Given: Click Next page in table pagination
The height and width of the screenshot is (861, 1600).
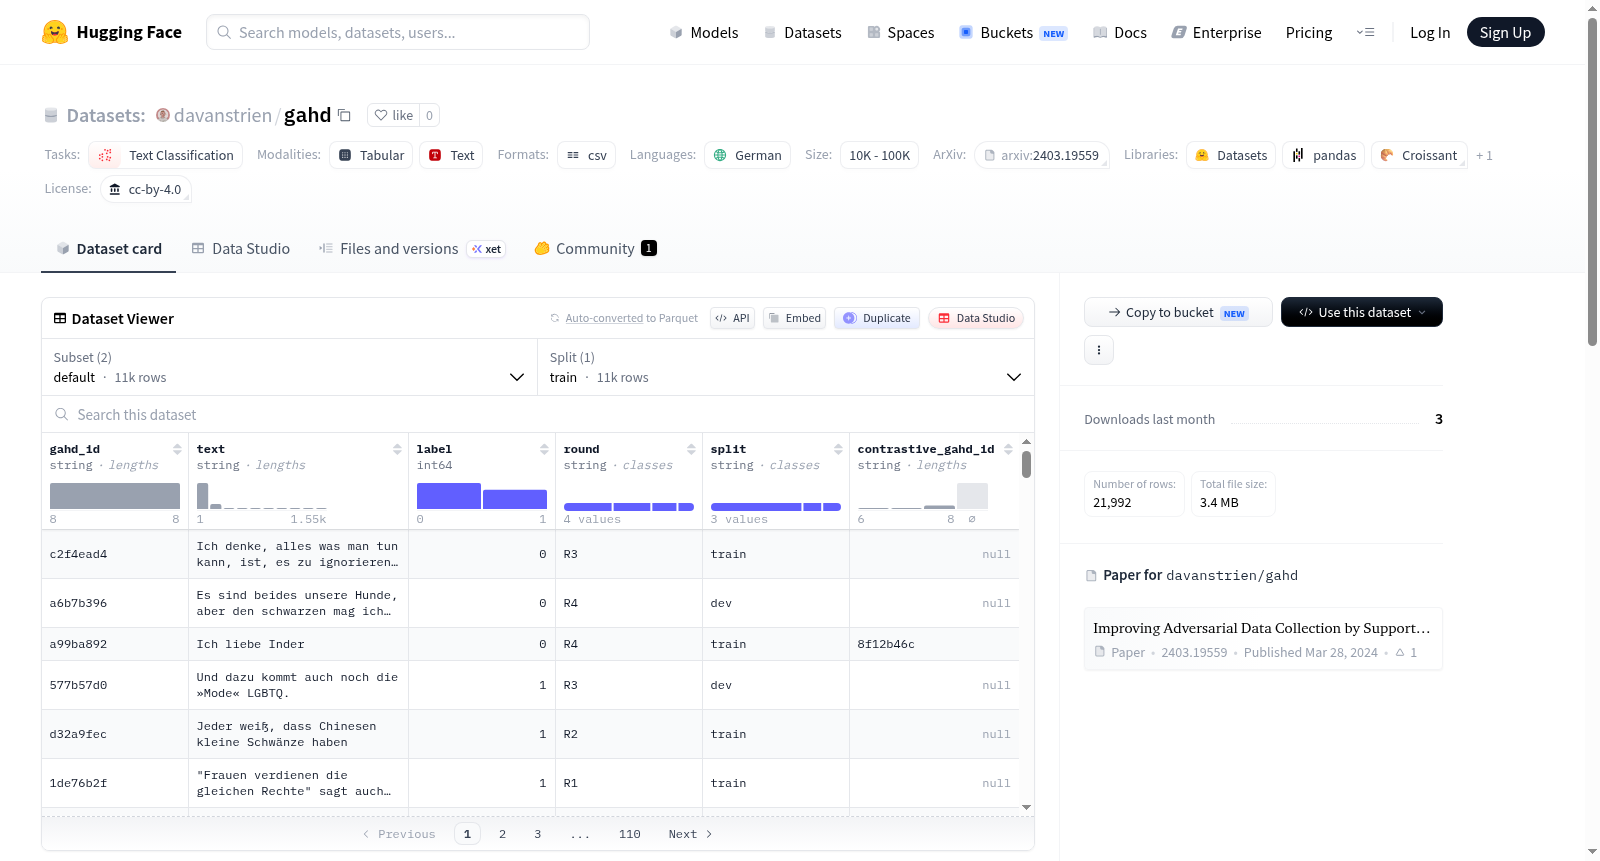Looking at the screenshot, I should (x=690, y=834).
